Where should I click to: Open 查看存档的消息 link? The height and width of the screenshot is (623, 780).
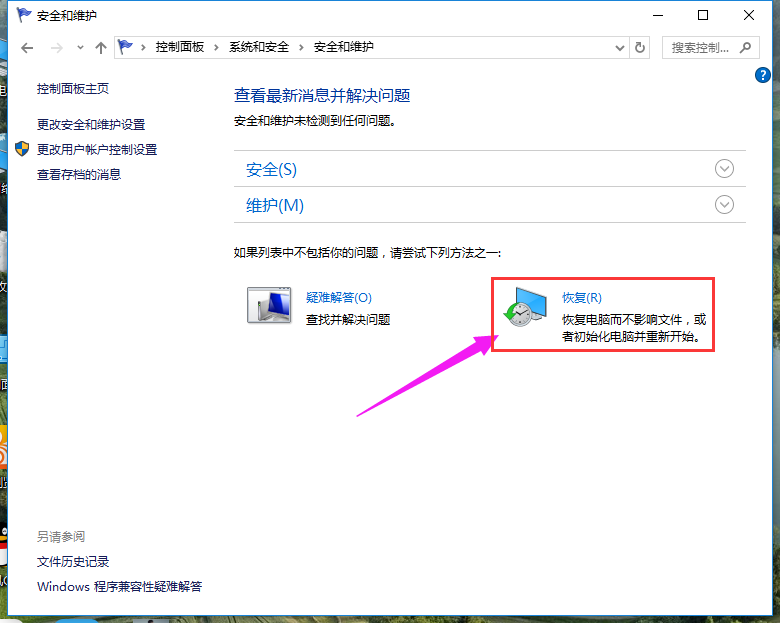[79, 174]
